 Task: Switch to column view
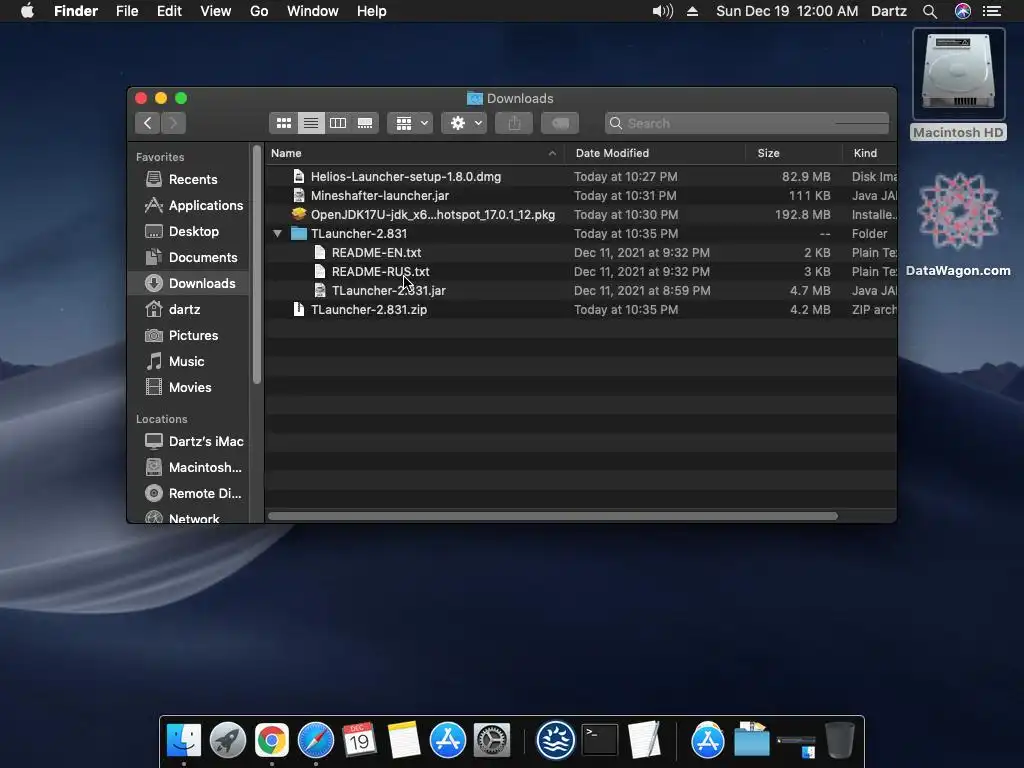click(338, 123)
